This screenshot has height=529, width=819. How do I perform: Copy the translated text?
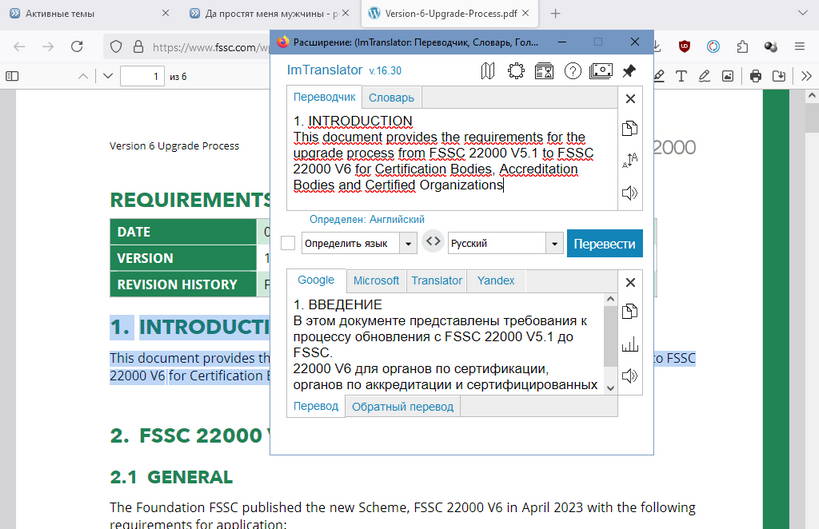click(630, 312)
